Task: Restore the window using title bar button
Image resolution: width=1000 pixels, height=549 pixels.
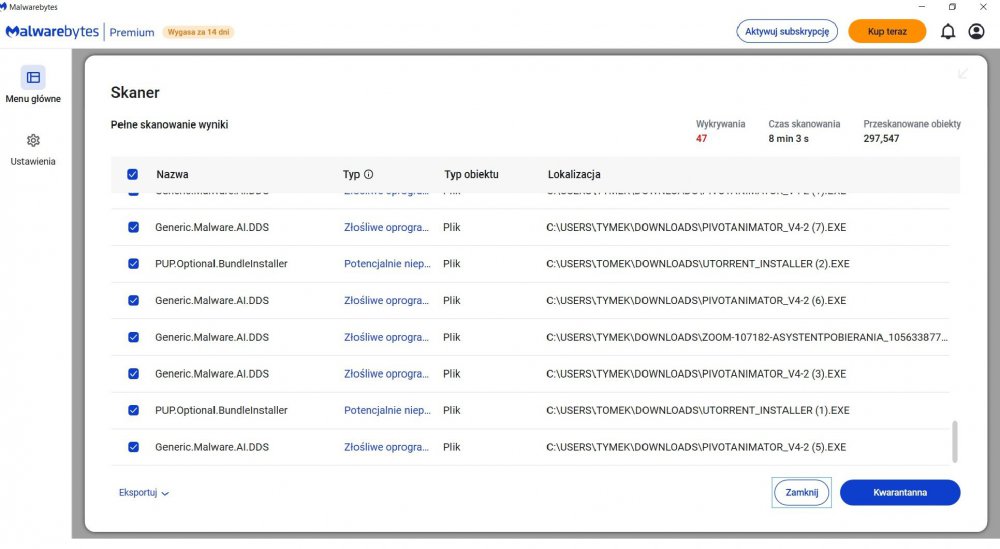Action: (952, 7)
